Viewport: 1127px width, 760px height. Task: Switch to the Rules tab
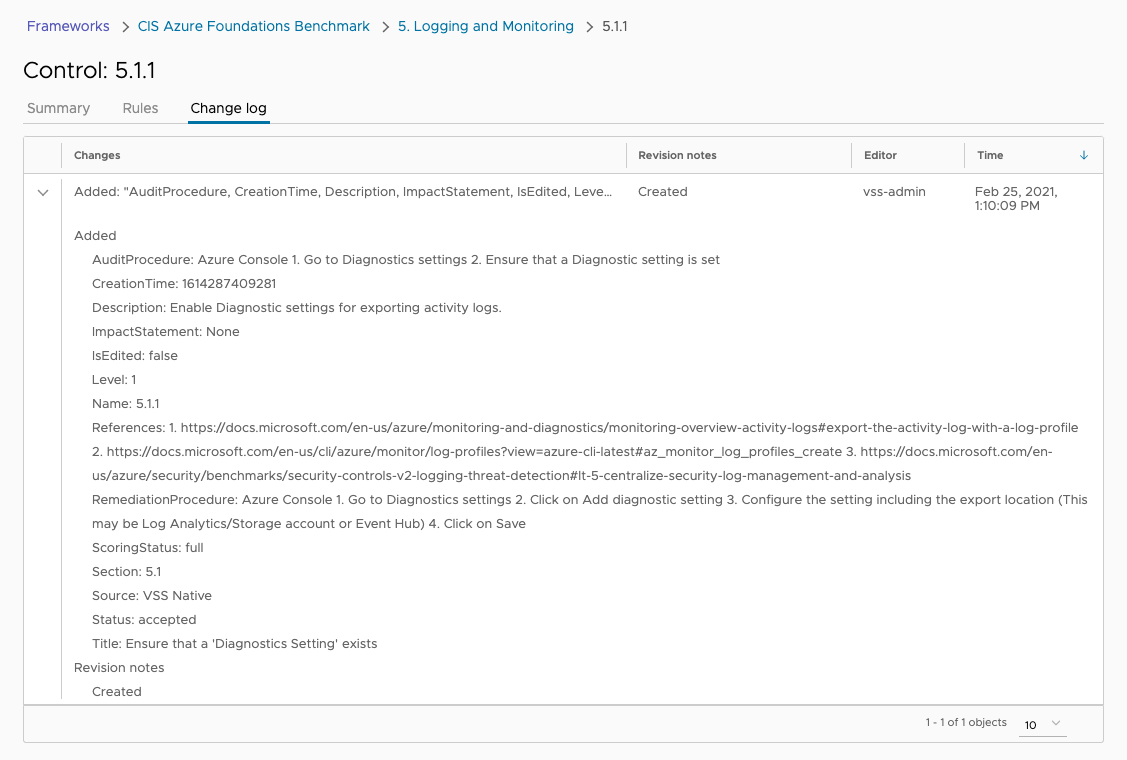coord(140,108)
